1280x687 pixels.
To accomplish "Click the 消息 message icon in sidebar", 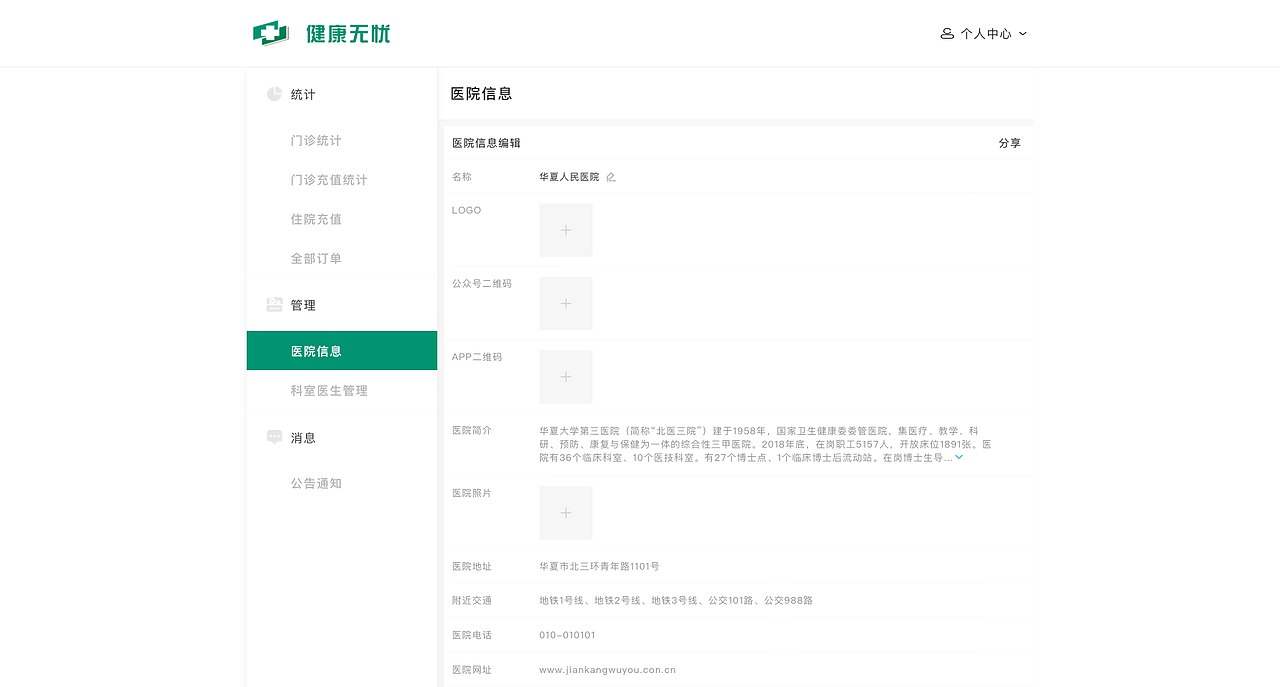I will [x=274, y=437].
